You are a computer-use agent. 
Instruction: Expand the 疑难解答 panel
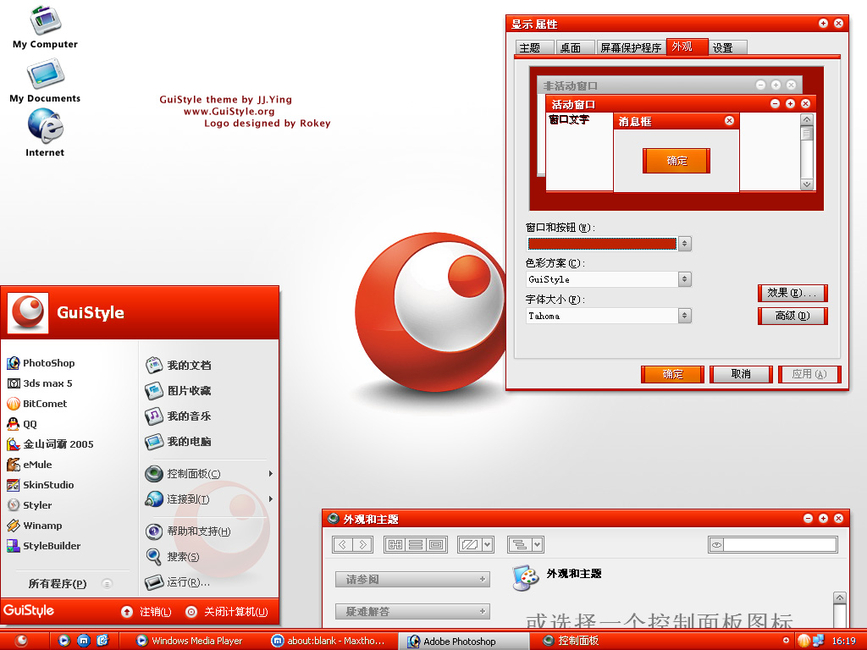[x=412, y=611]
